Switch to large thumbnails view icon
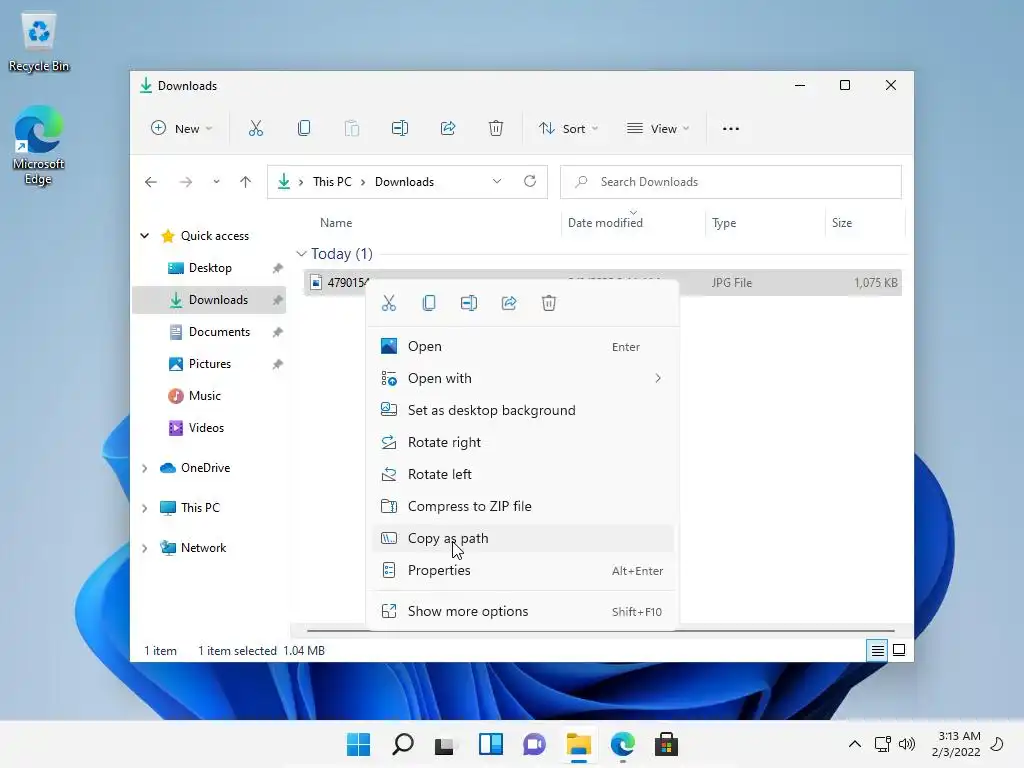Screen dimensions: 1024x768 point(899,650)
